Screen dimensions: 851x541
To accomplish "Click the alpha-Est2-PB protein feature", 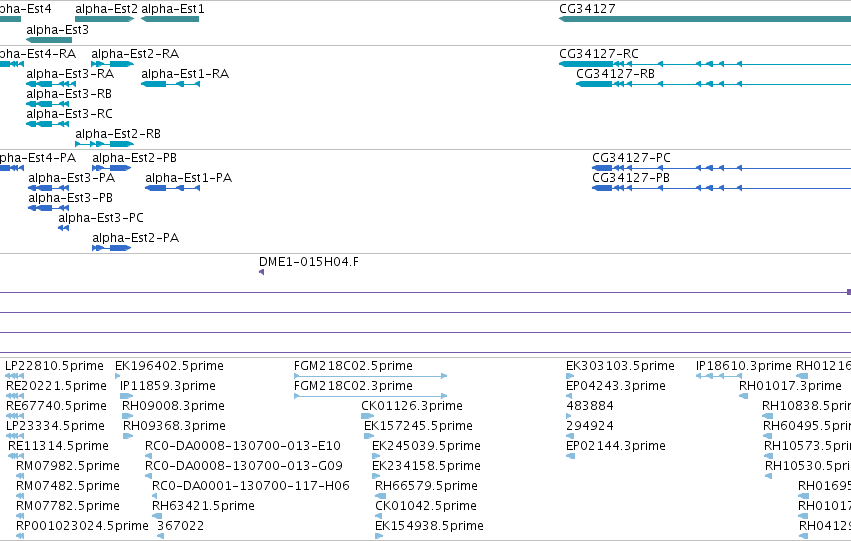I will click(112, 168).
